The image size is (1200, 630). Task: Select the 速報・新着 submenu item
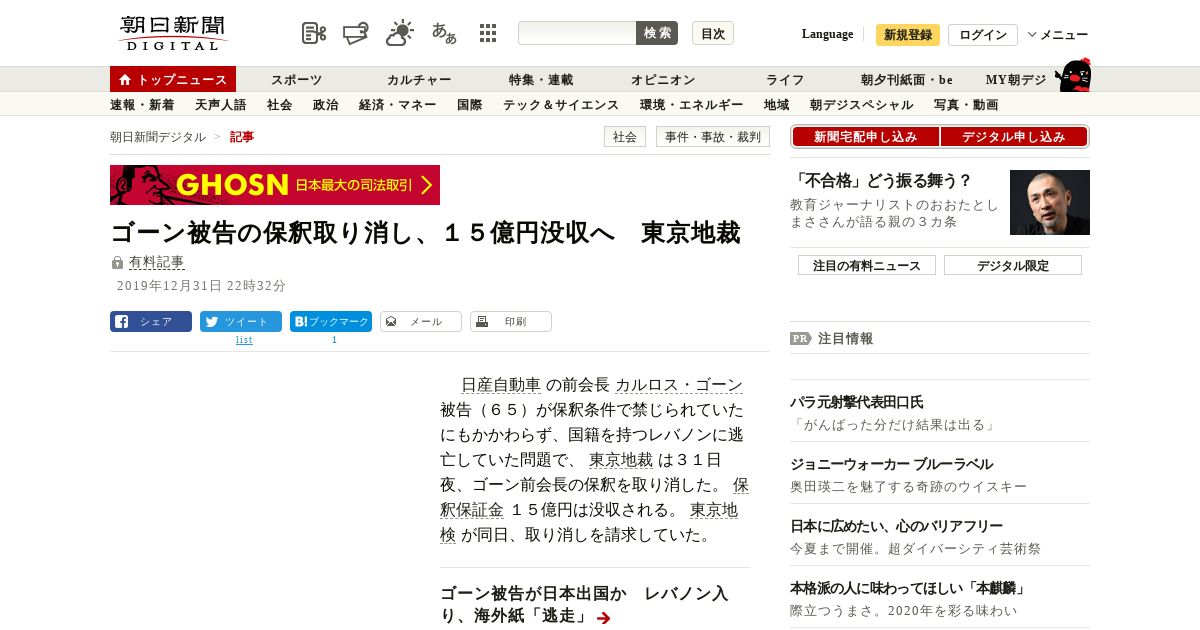tap(142, 105)
